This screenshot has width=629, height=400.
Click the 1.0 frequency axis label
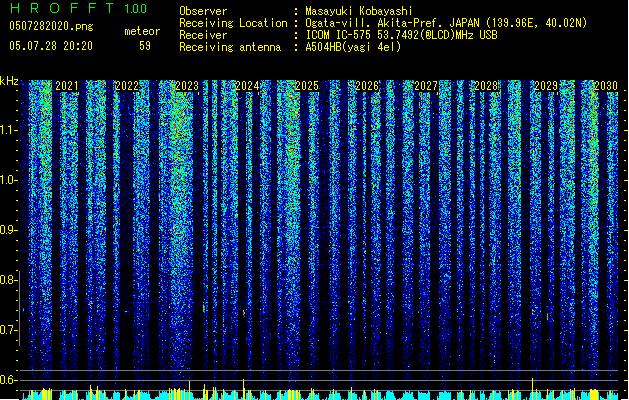coord(9,180)
